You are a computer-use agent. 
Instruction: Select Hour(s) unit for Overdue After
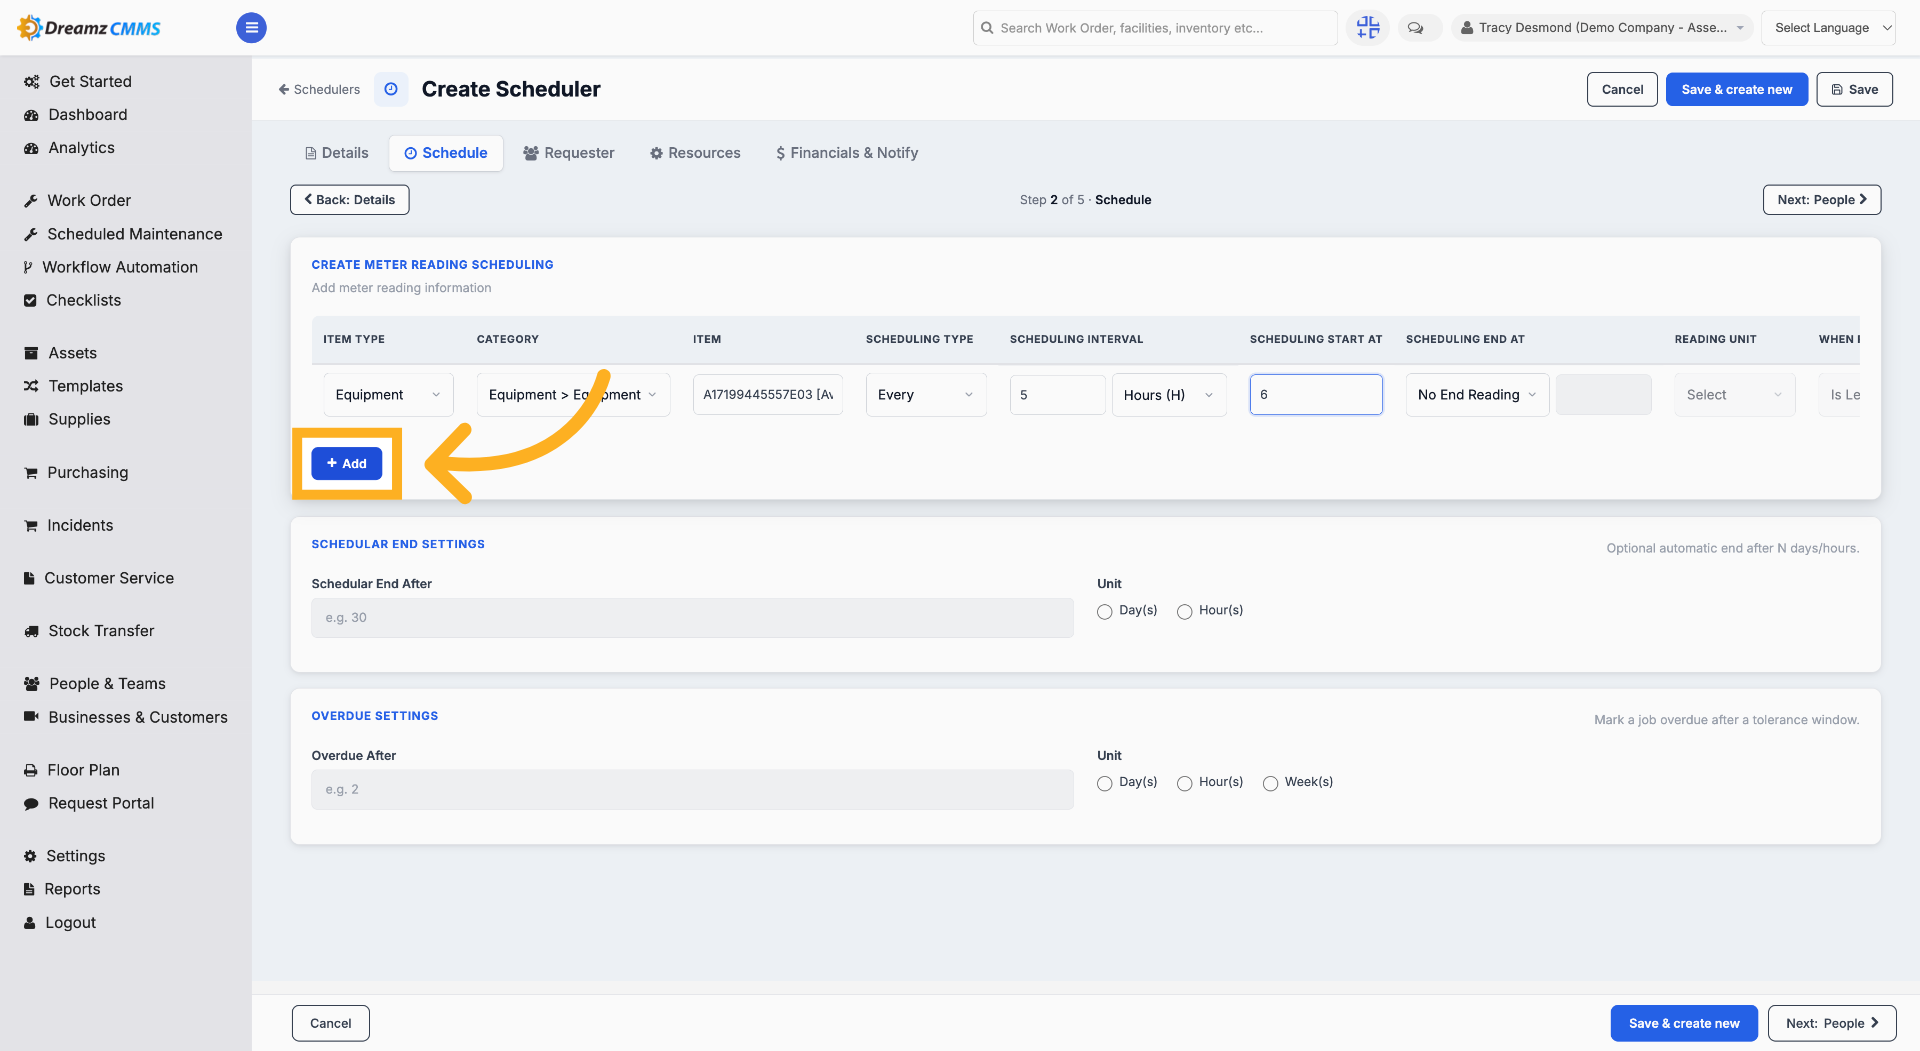(x=1184, y=784)
